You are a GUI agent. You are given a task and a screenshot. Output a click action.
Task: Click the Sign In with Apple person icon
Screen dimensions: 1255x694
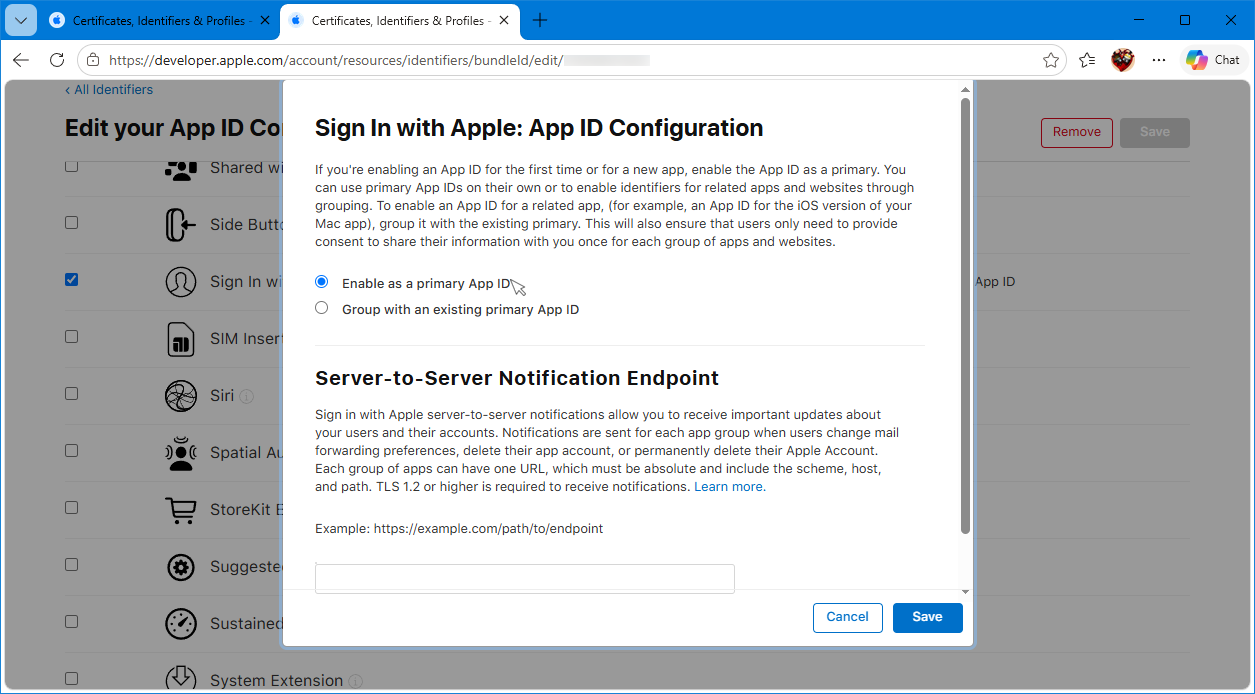pos(180,282)
